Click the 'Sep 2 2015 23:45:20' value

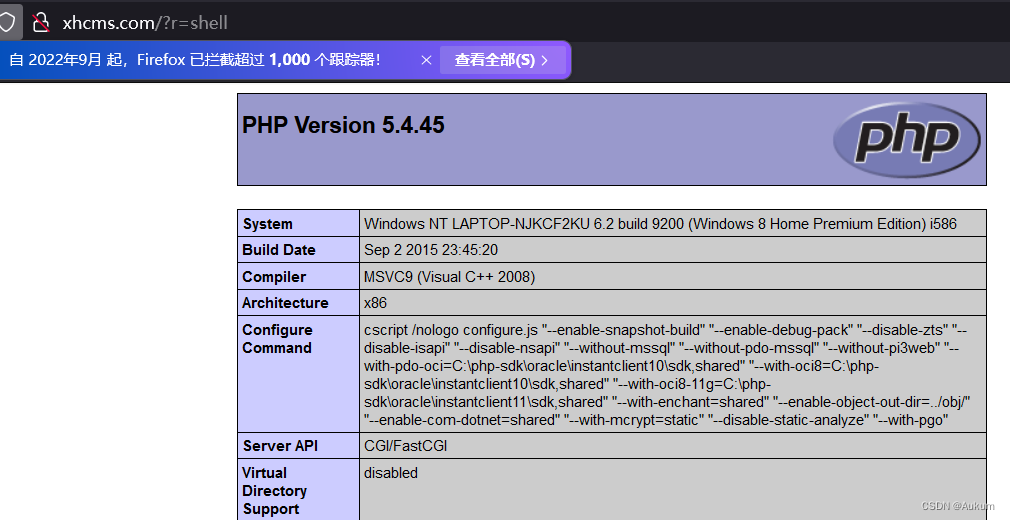431,250
